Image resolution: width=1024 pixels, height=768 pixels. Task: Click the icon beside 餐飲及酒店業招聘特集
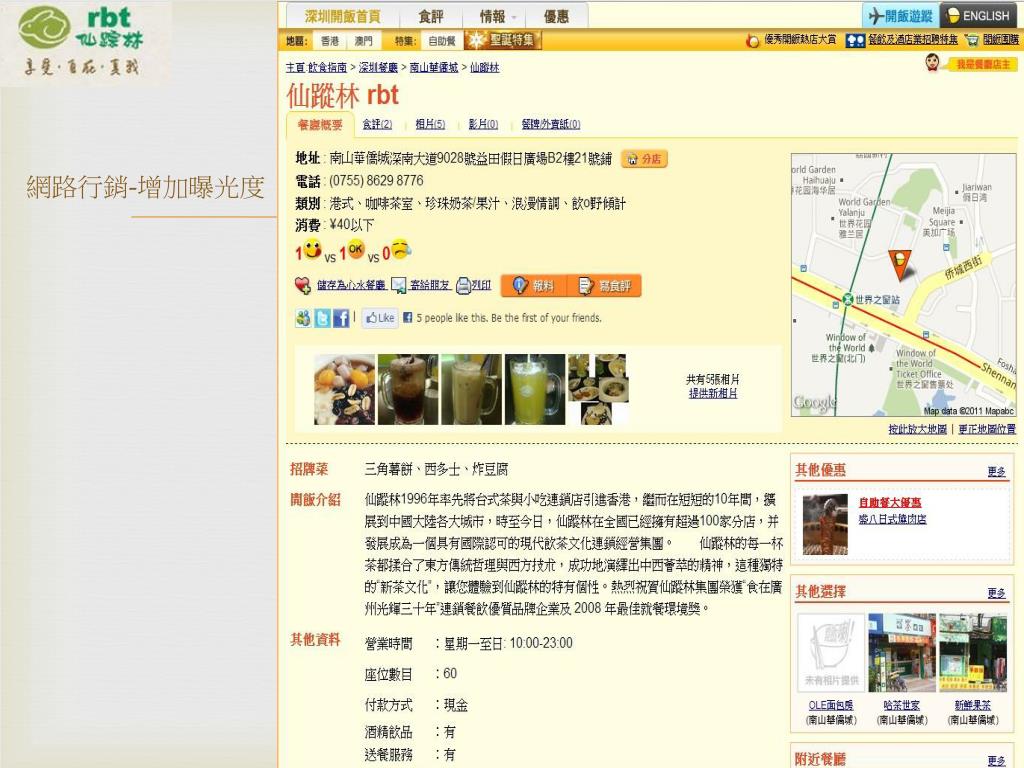click(x=855, y=40)
